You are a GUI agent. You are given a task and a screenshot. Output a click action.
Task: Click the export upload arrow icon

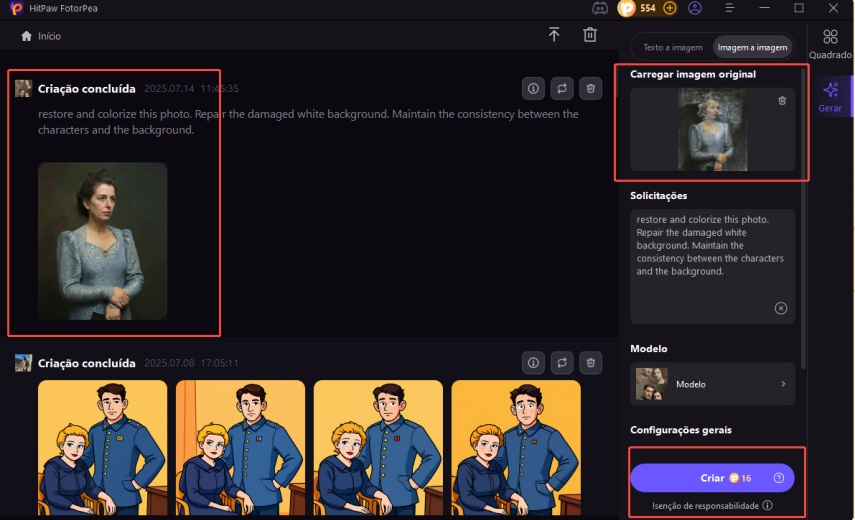[554, 35]
